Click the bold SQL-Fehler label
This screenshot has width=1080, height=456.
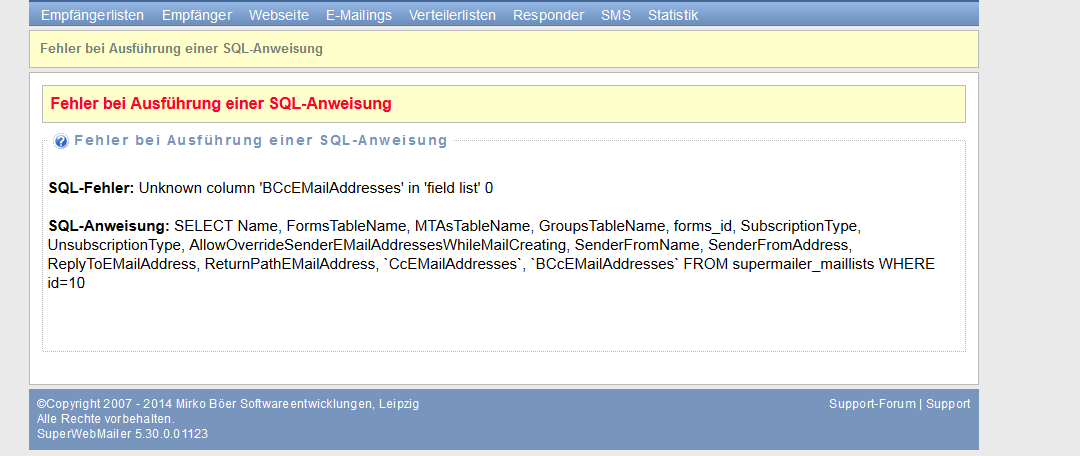point(92,188)
